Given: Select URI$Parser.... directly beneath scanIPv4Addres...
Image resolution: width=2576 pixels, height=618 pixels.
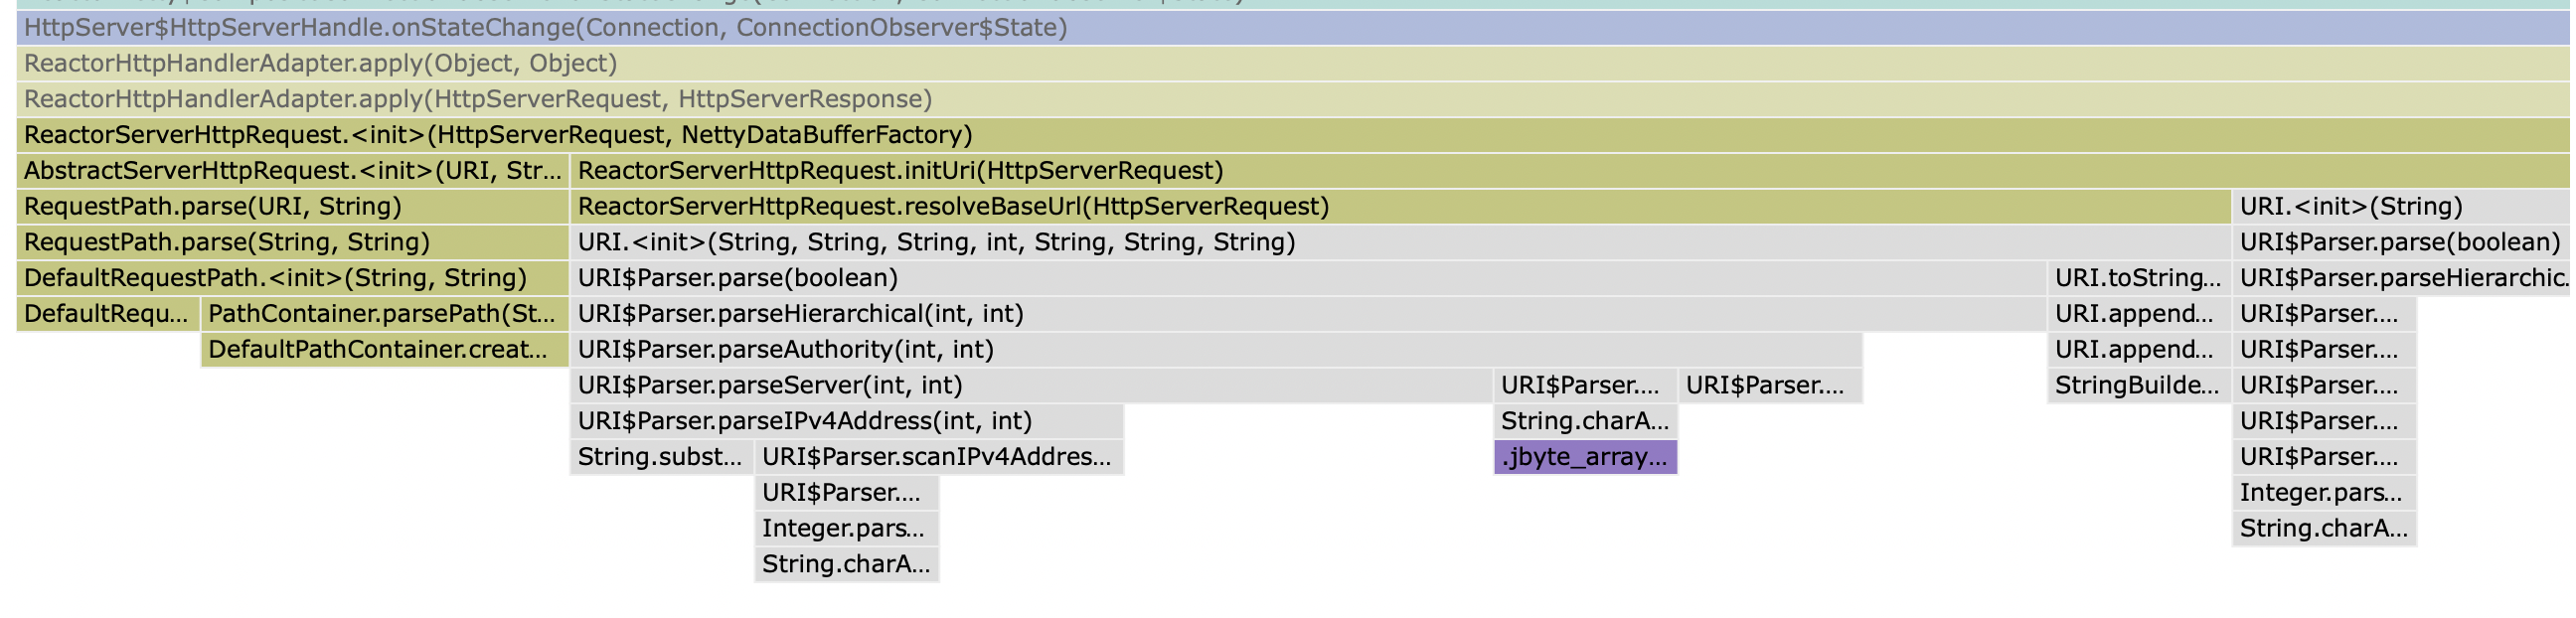Looking at the screenshot, I should click(x=847, y=493).
